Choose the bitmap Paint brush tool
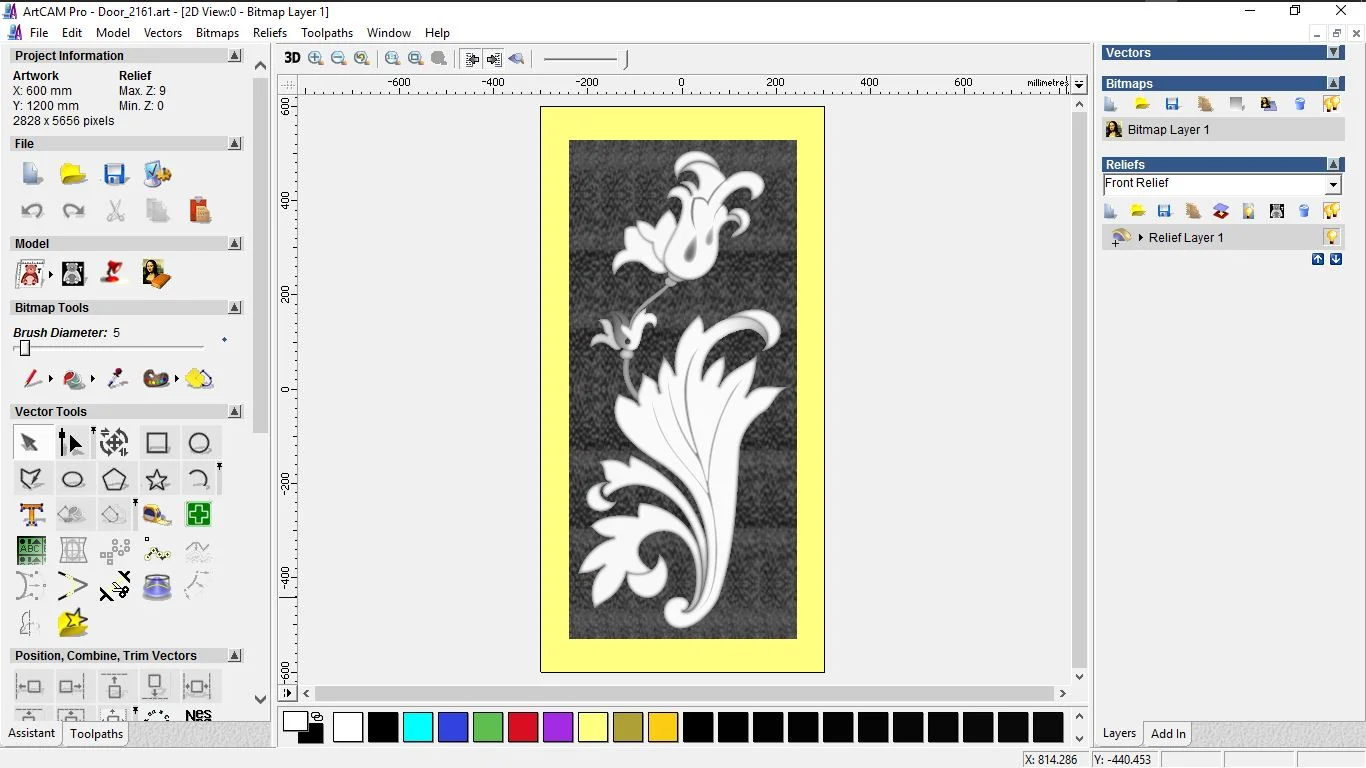Viewport: 1366px width, 768px height. (32, 379)
